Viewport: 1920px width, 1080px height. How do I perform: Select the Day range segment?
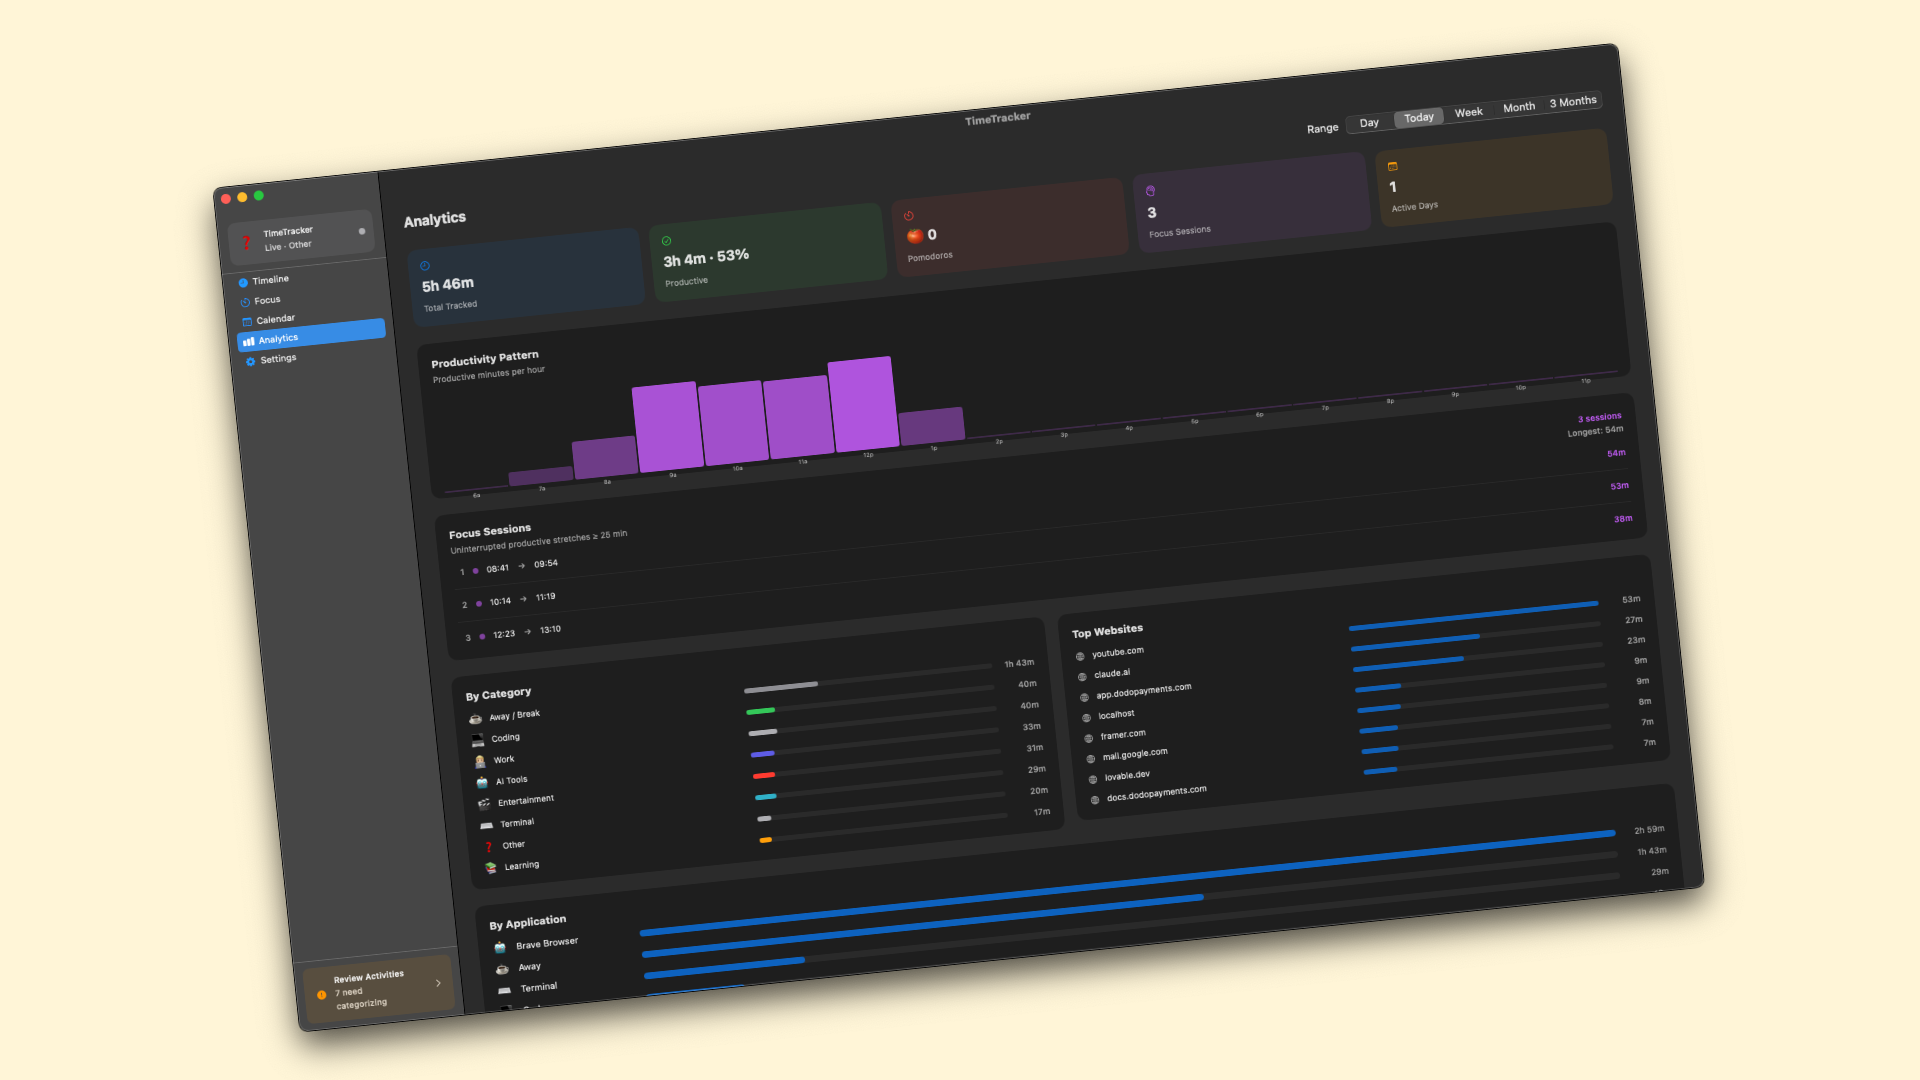tap(1369, 123)
